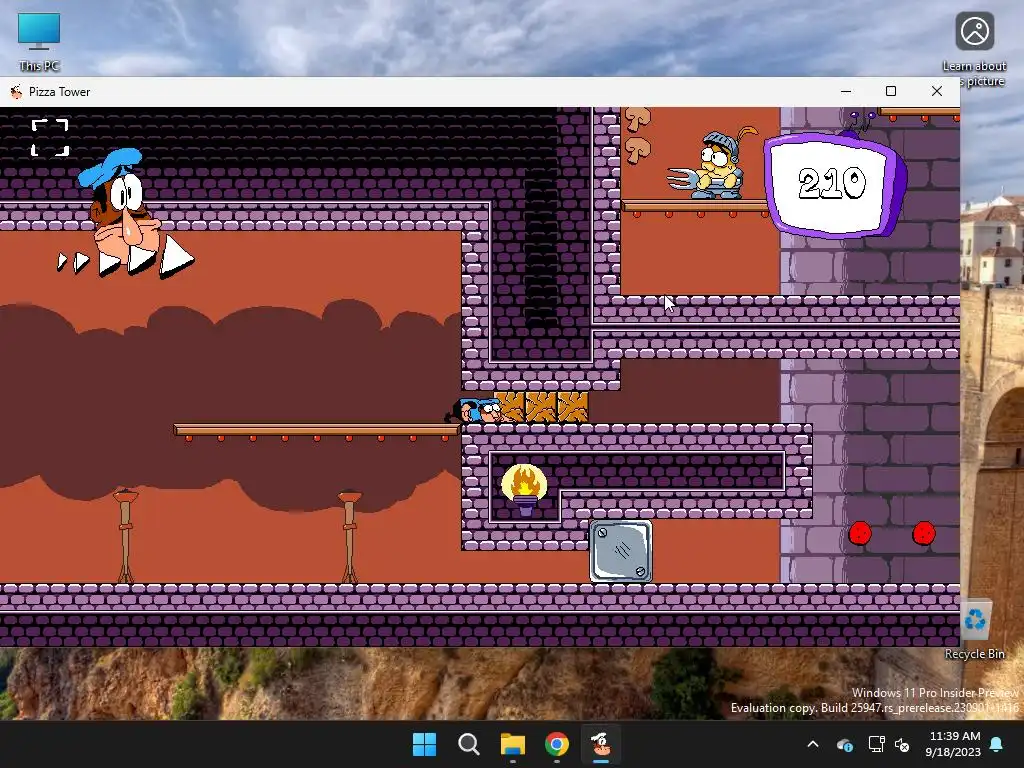
Task: Click the right wooden support pole
Action: coord(349,536)
